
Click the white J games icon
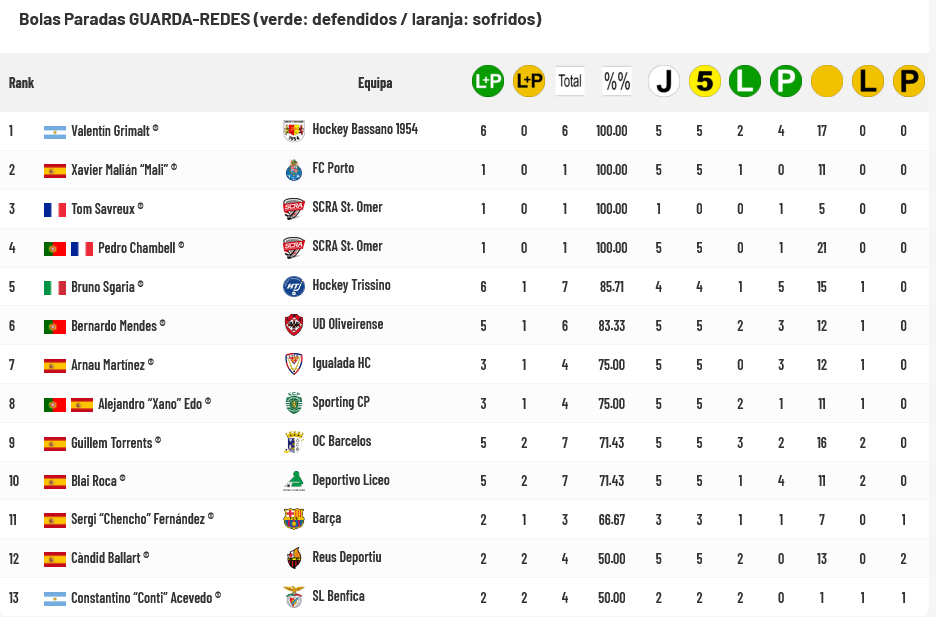[664, 82]
